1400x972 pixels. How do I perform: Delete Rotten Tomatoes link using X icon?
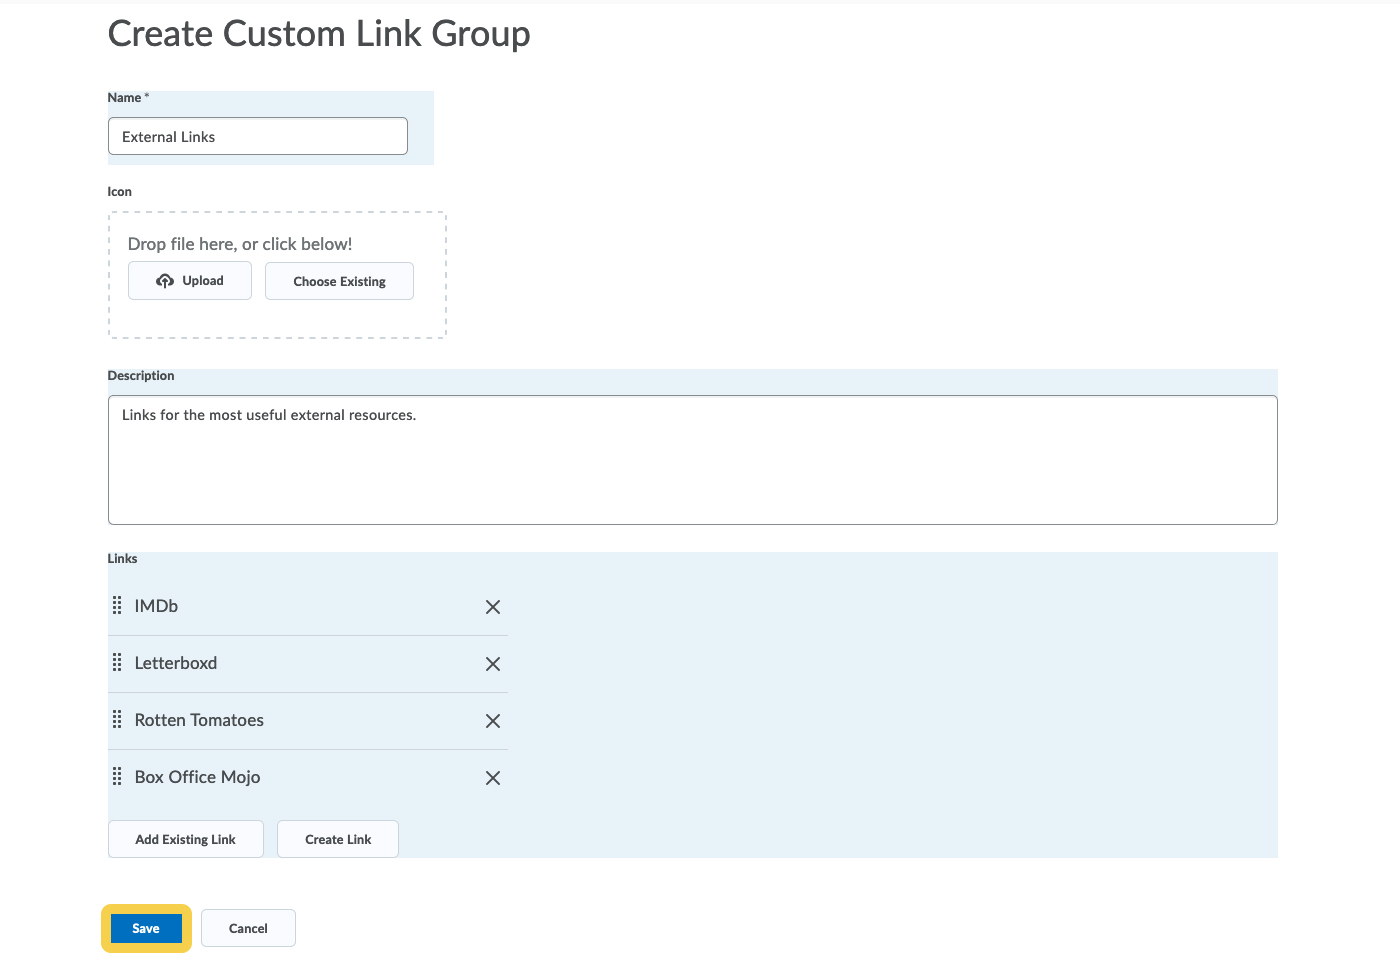point(493,721)
